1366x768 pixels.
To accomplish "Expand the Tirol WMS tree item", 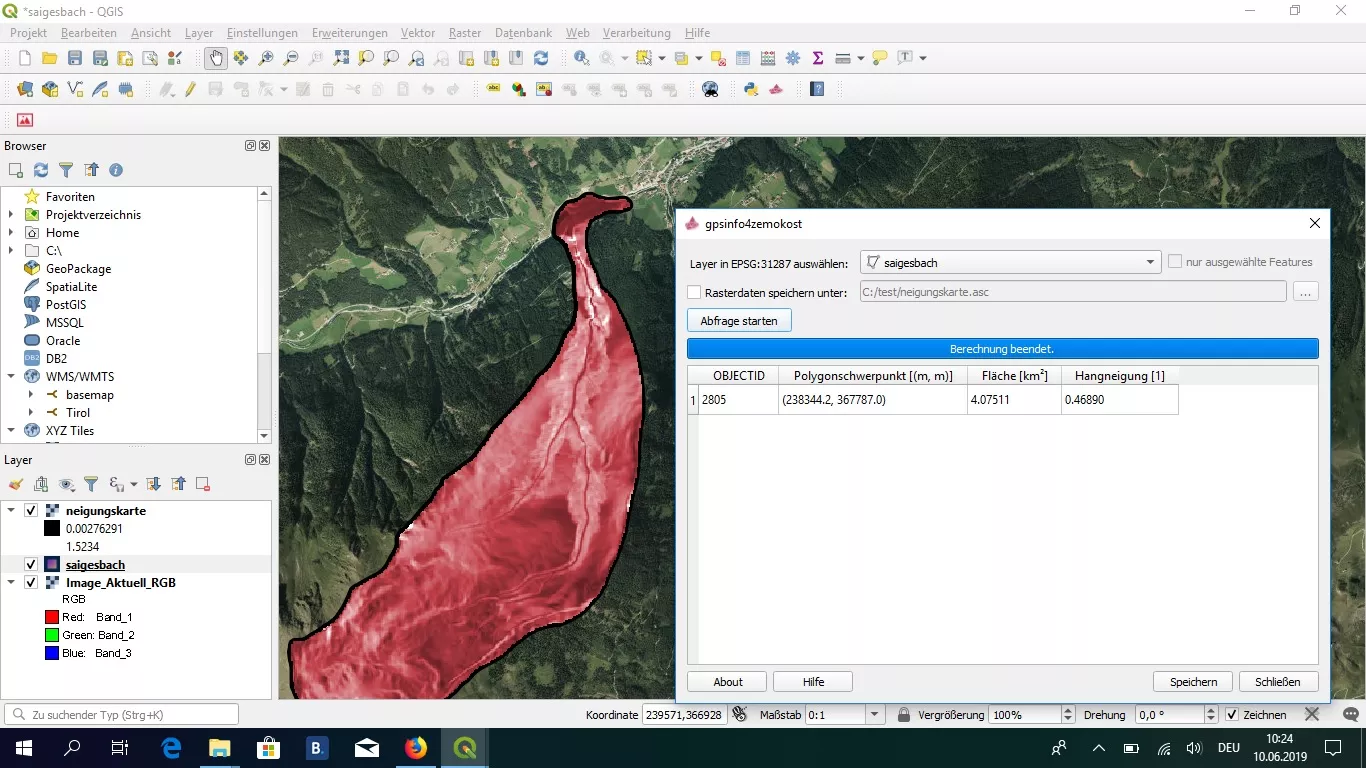I will (x=31, y=413).
